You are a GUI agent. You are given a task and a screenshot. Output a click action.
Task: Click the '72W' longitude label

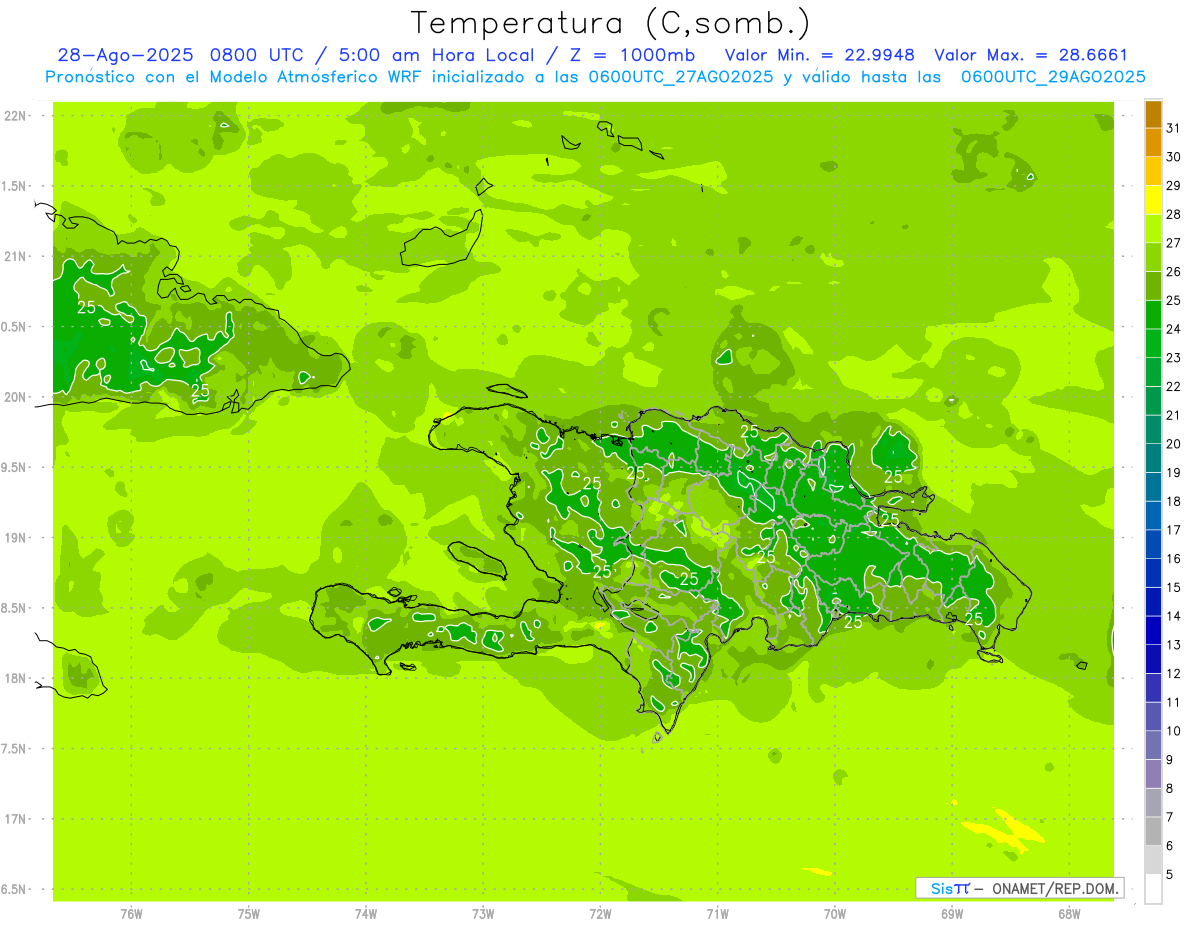click(x=600, y=913)
